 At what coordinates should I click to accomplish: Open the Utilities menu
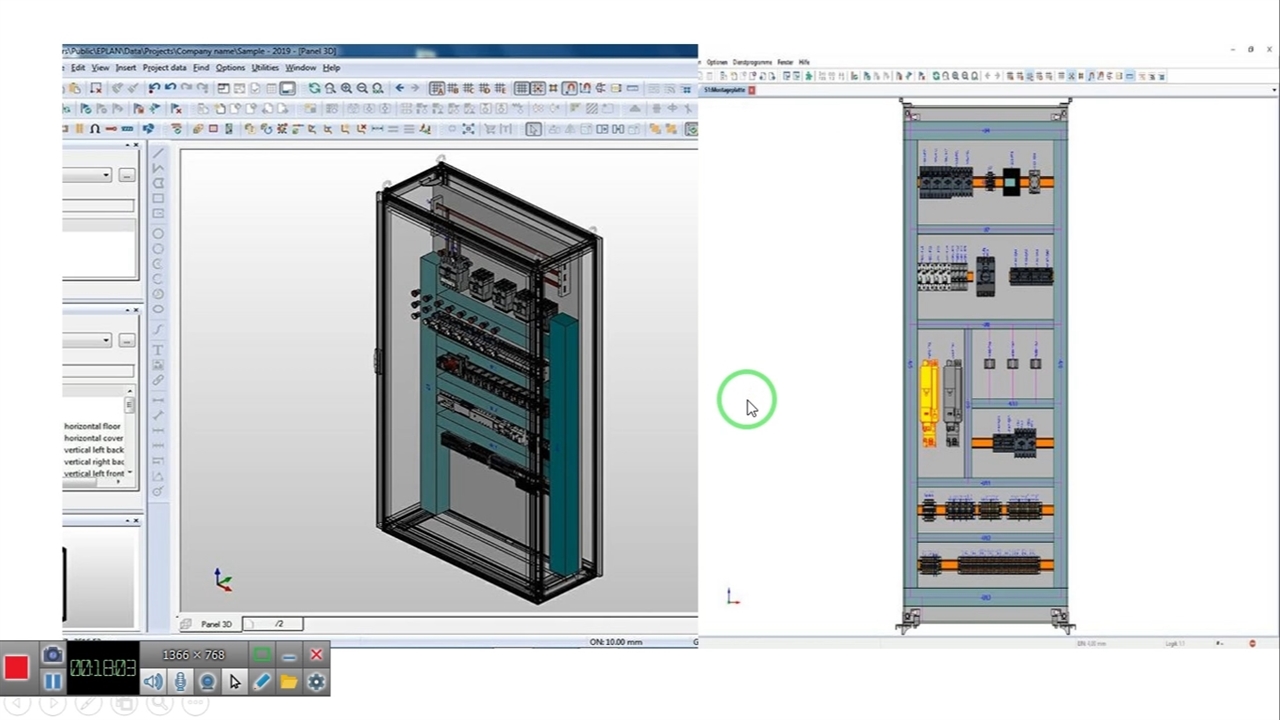click(265, 68)
